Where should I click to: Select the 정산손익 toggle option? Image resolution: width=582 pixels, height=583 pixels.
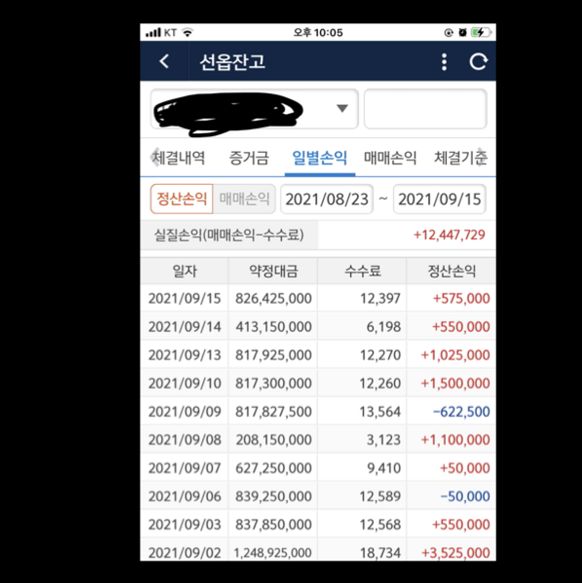tap(181, 199)
